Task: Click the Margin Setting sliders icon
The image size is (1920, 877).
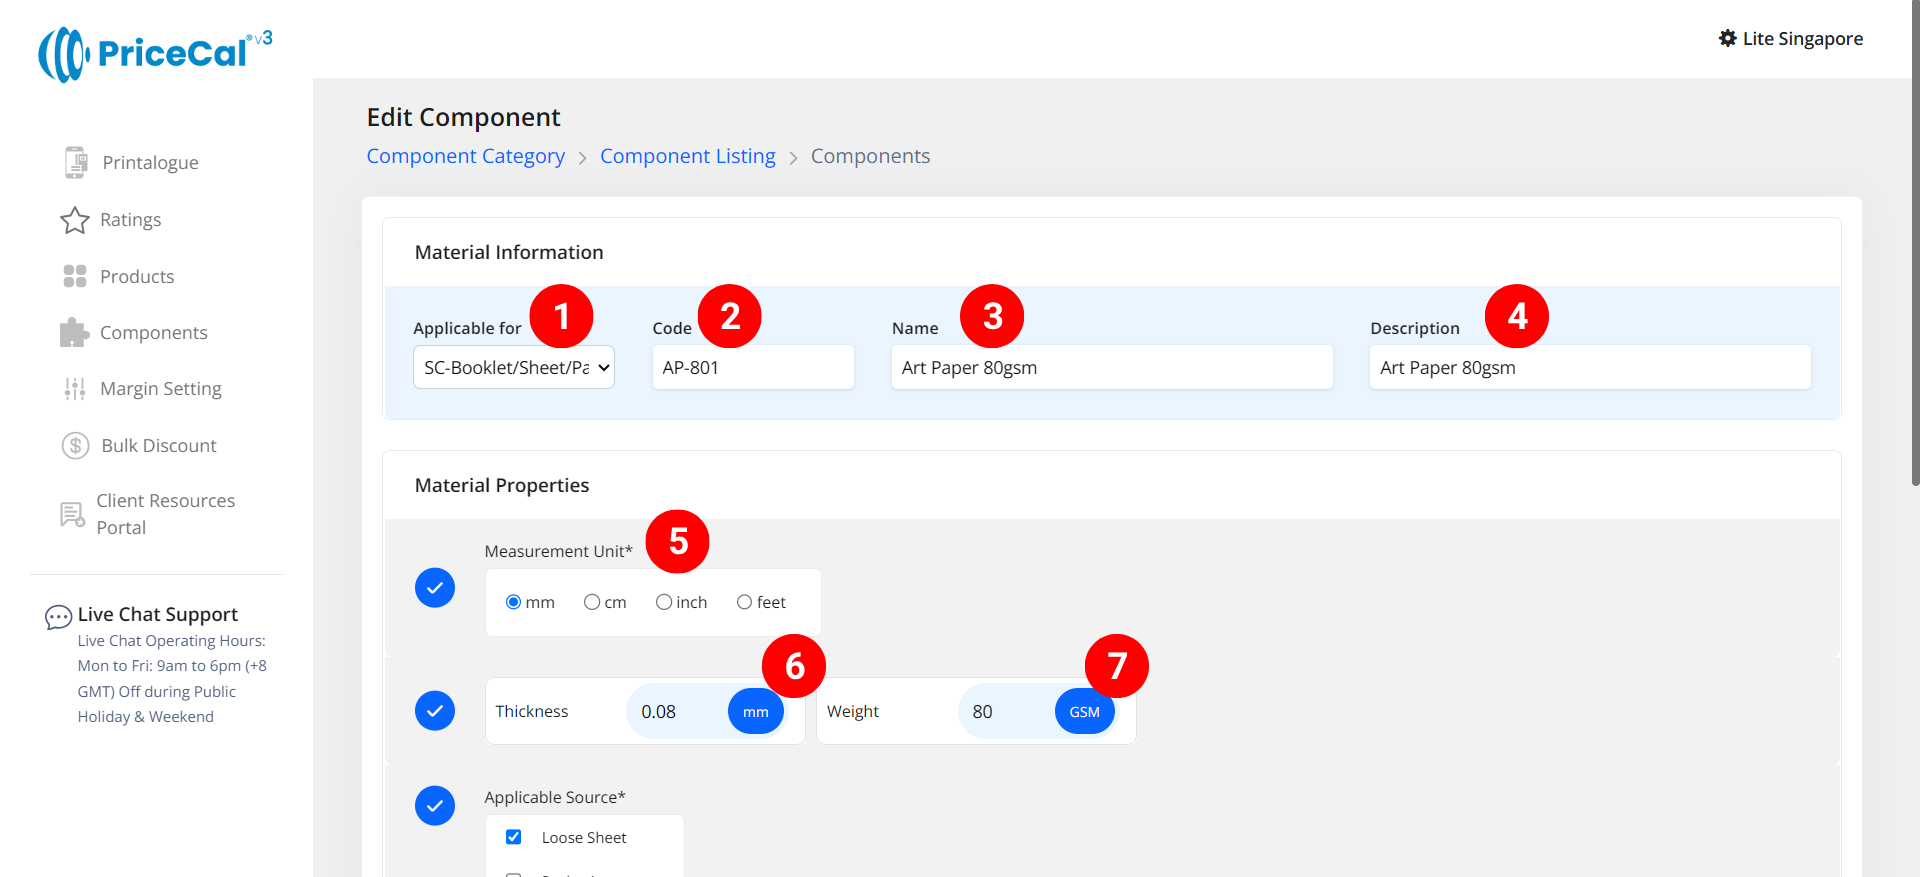Action: click(75, 389)
